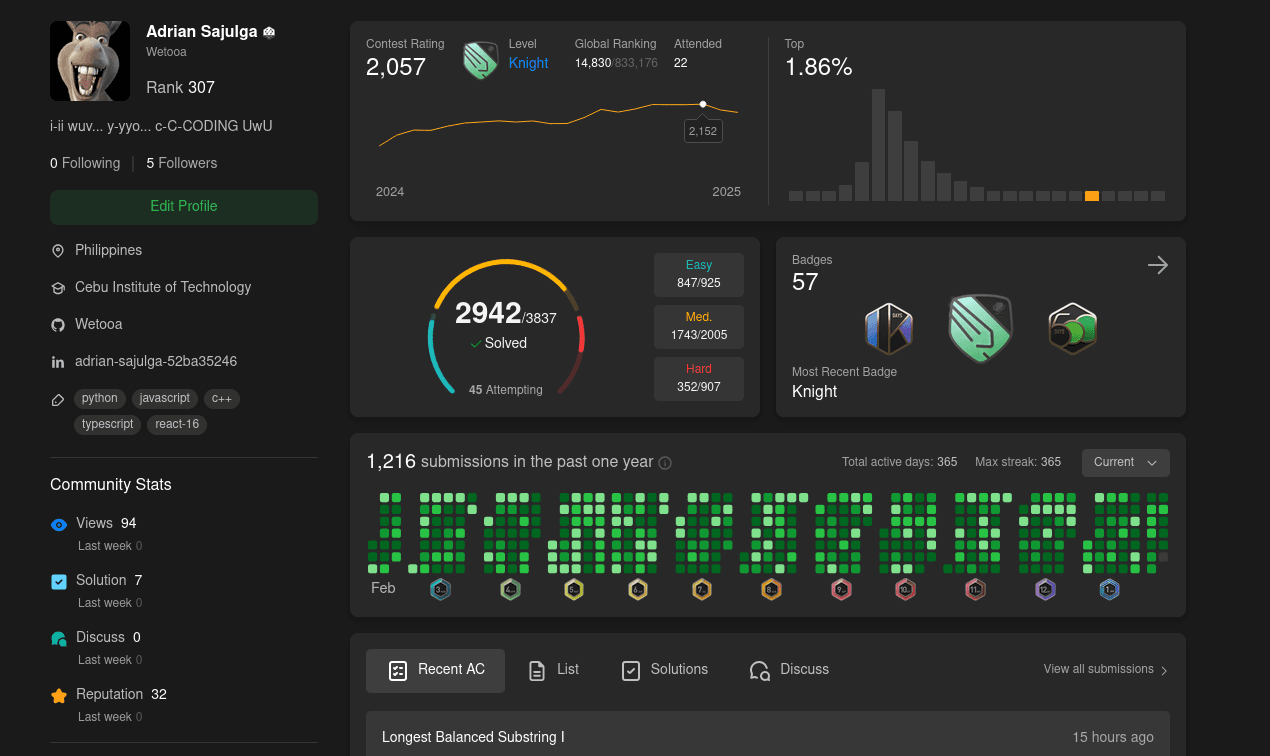Click the rating graph point marker
The image size is (1270, 756).
click(x=703, y=104)
